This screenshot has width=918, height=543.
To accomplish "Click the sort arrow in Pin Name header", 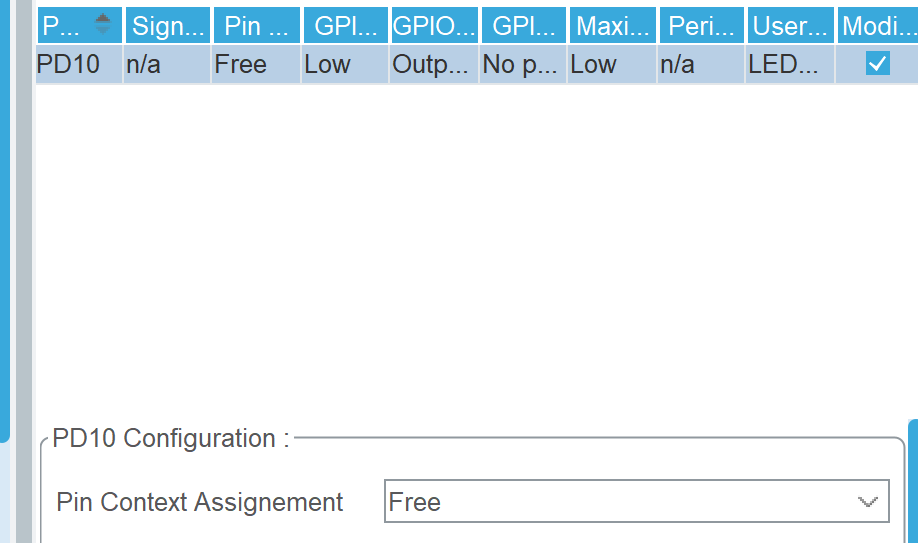I will 102,25.
